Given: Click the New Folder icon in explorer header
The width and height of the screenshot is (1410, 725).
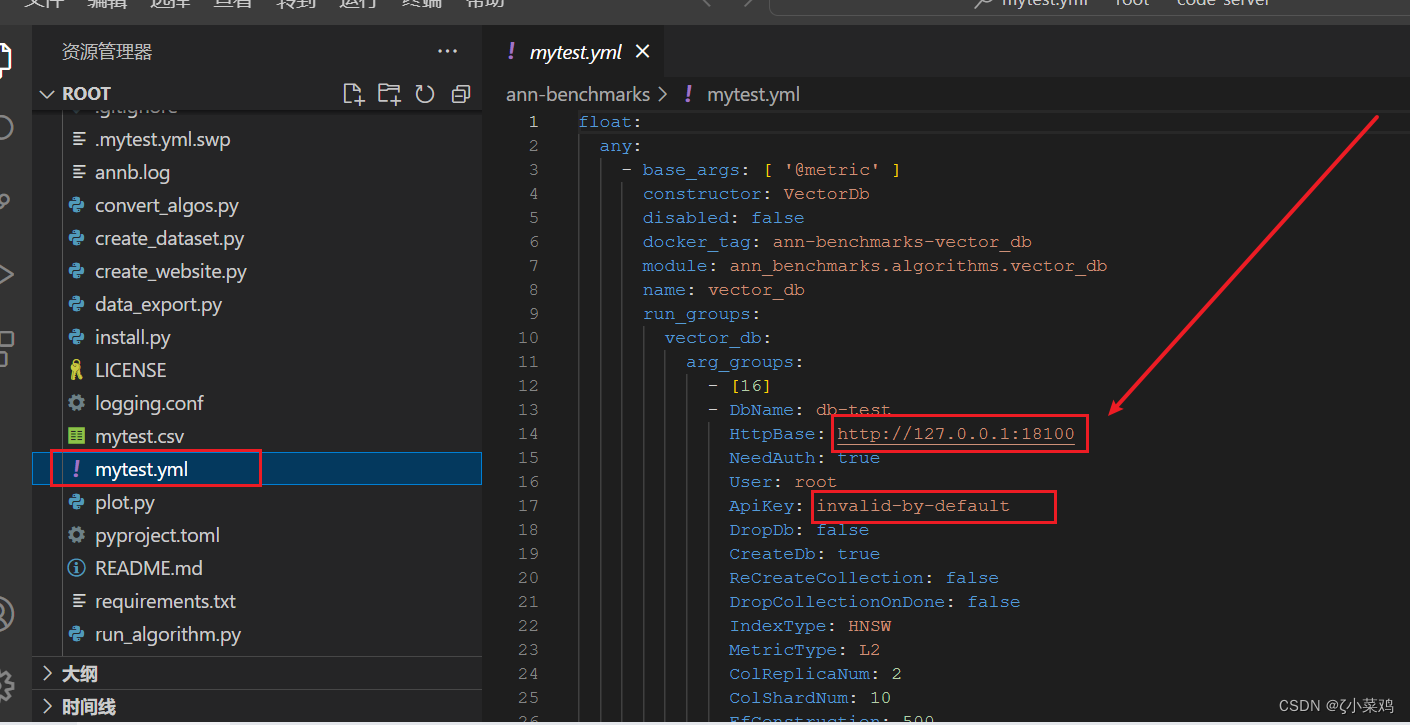Looking at the screenshot, I should (389, 94).
